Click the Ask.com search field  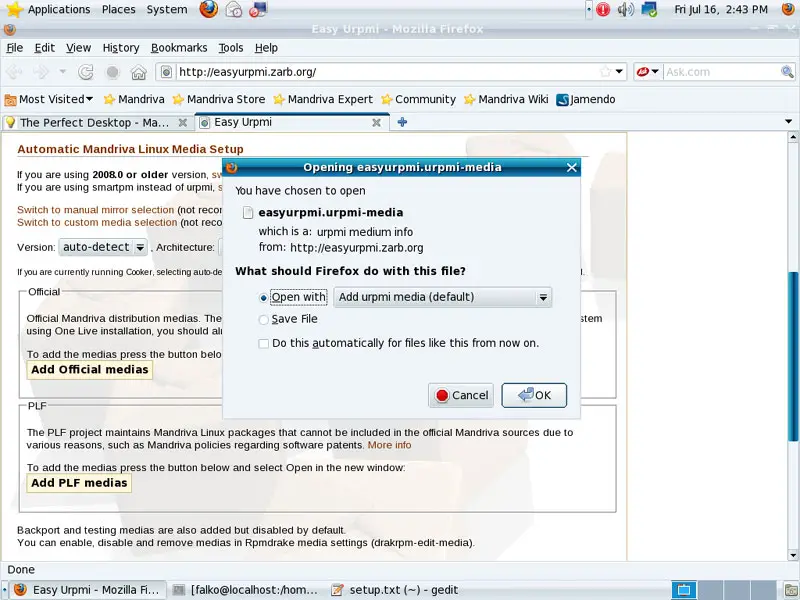coord(722,72)
